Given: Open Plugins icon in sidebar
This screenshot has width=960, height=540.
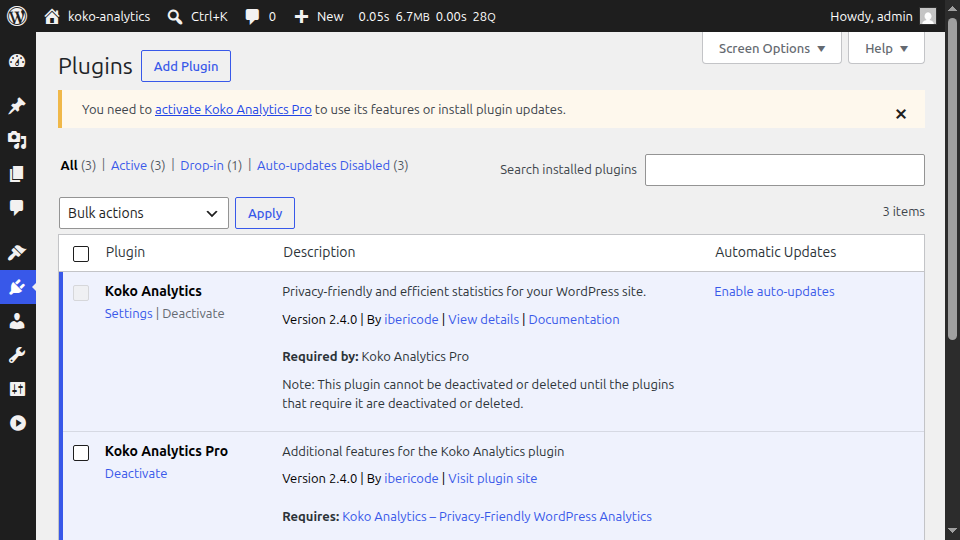Looking at the screenshot, I should click(x=17, y=287).
